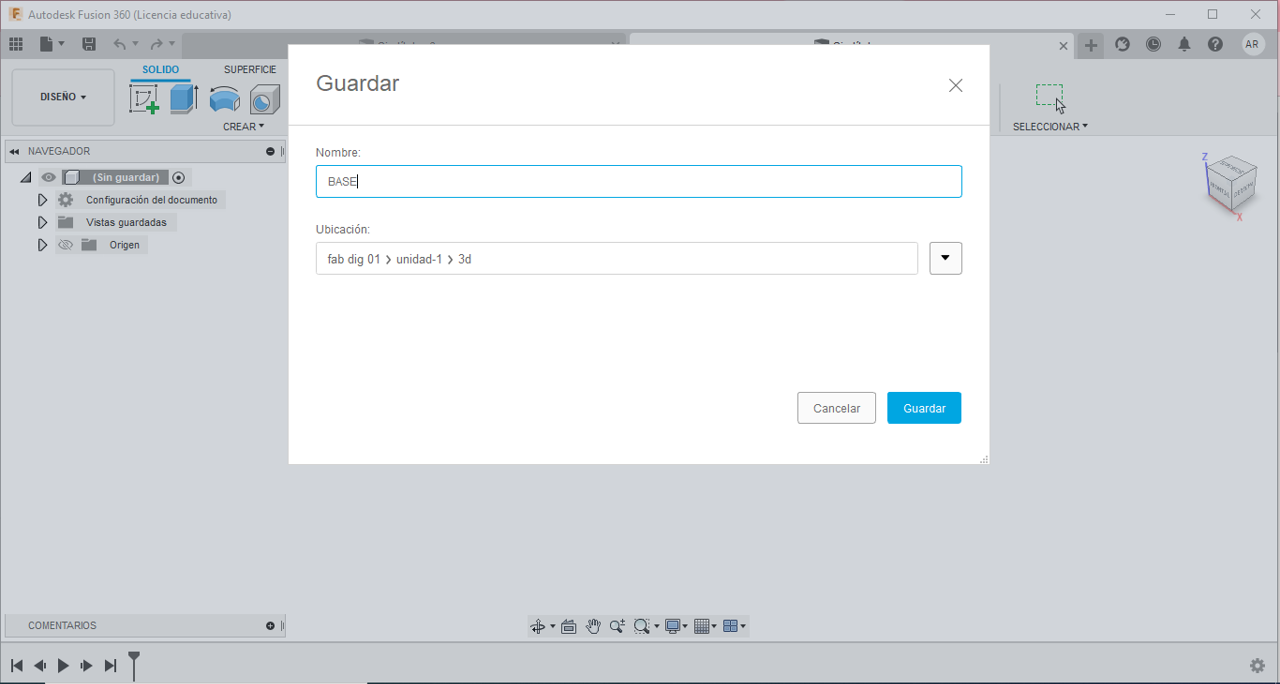Jump to timeline beginning
The width and height of the screenshot is (1280, 684).
coord(16,665)
